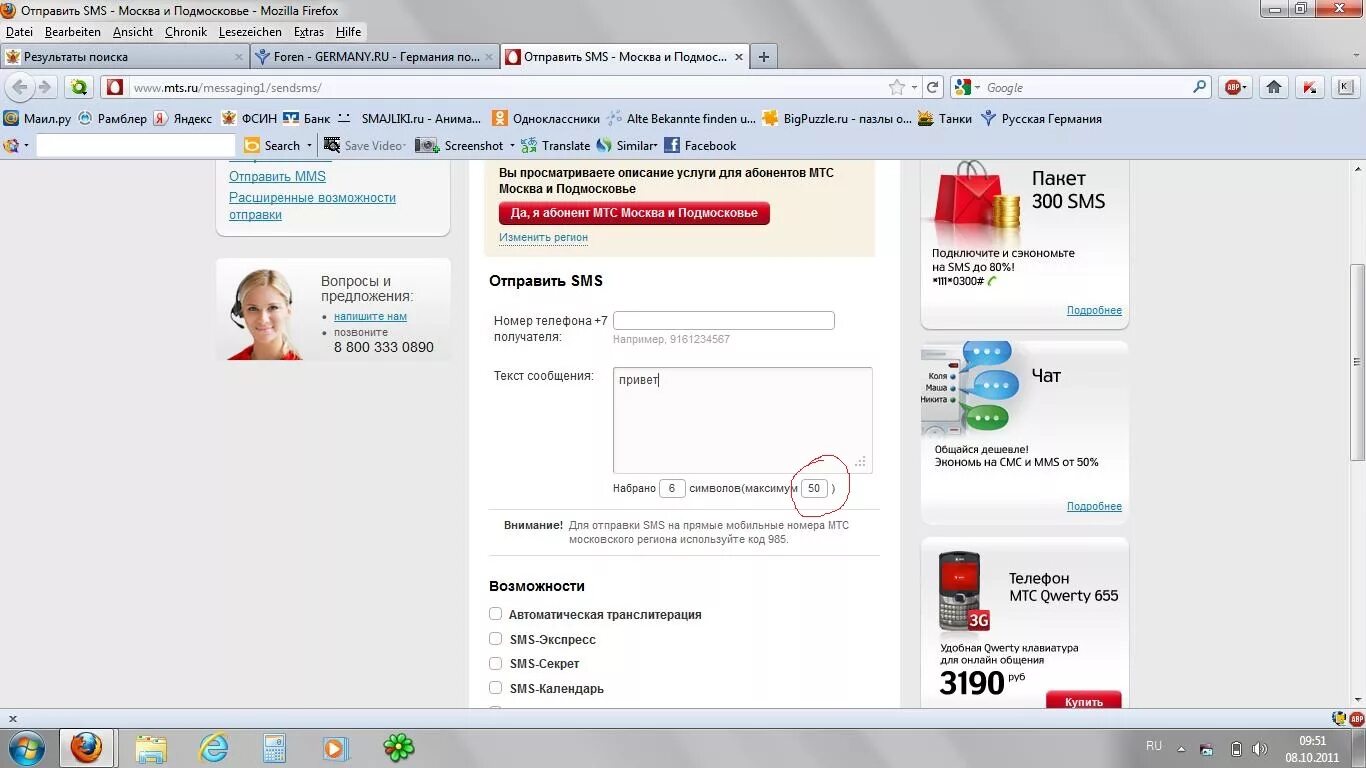Click in the Текст сообщения textarea
This screenshot has width=1366, height=768.
[x=742, y=420]
